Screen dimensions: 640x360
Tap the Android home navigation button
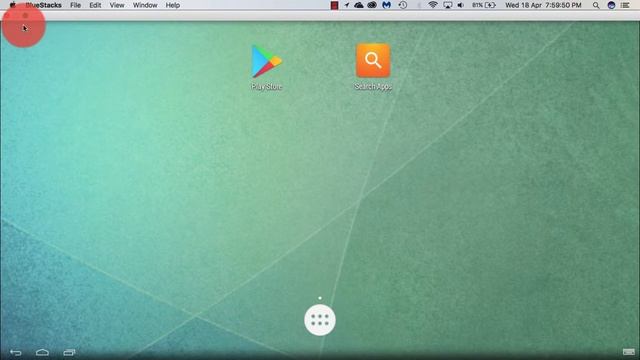42,352
